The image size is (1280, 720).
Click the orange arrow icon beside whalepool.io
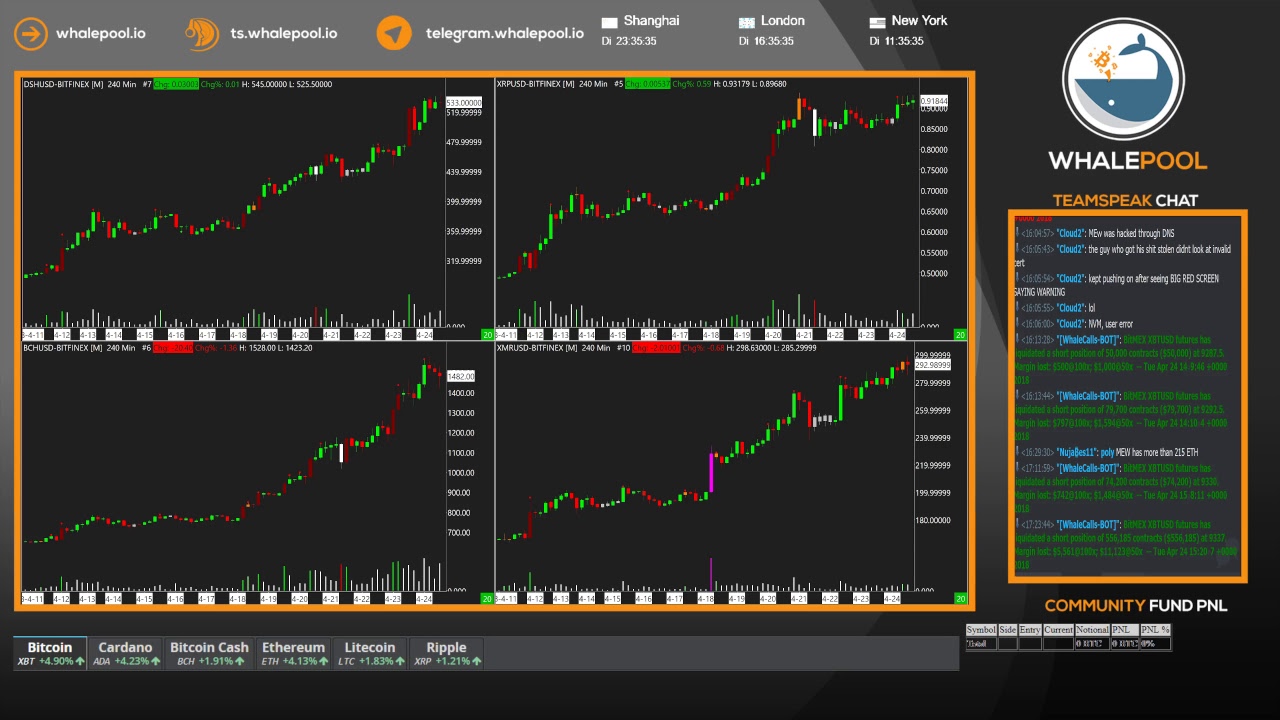pos(31,33)
